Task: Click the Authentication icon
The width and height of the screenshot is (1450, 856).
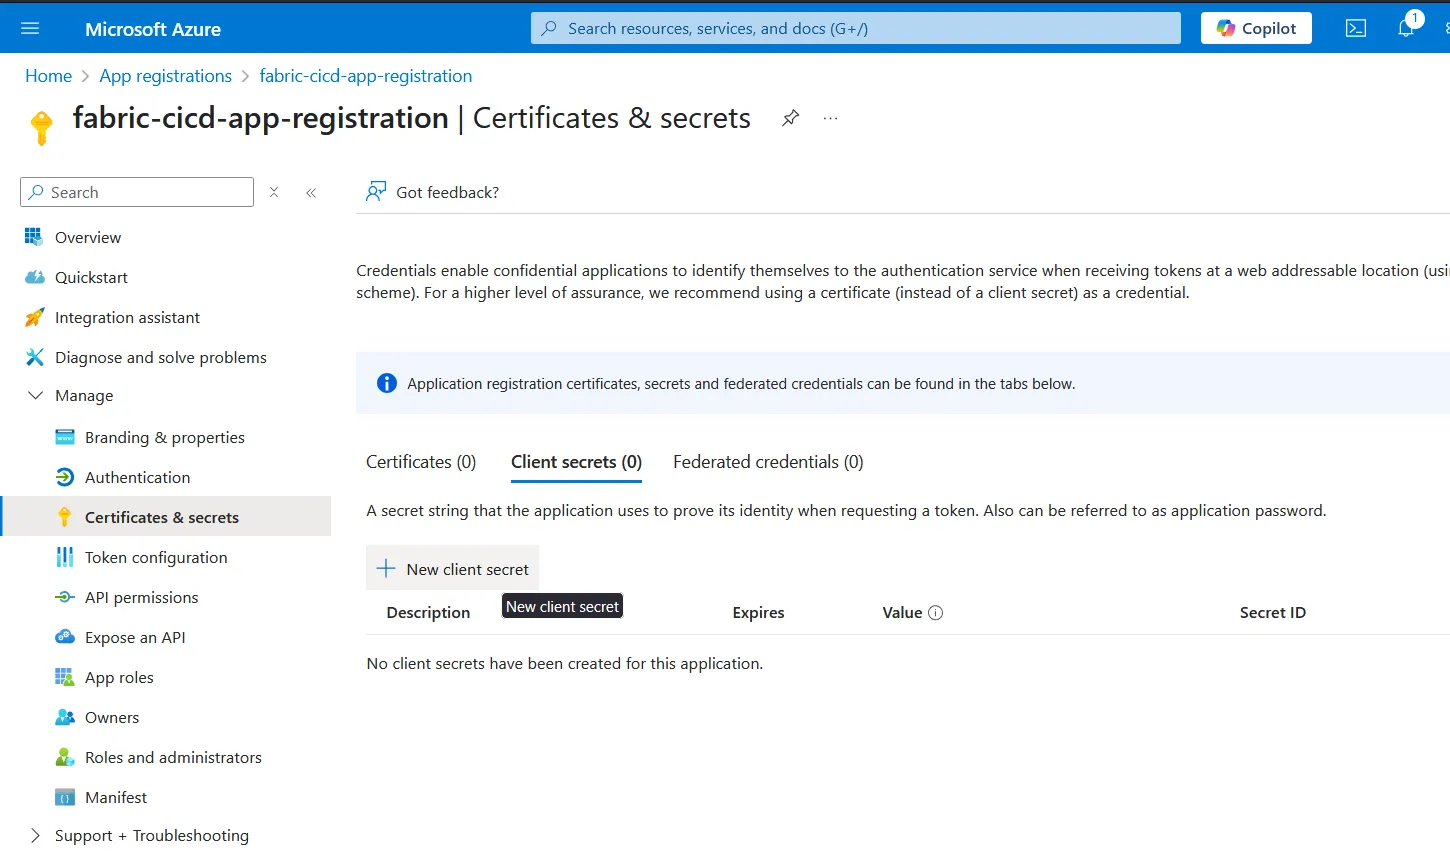Action: point(65,477)
